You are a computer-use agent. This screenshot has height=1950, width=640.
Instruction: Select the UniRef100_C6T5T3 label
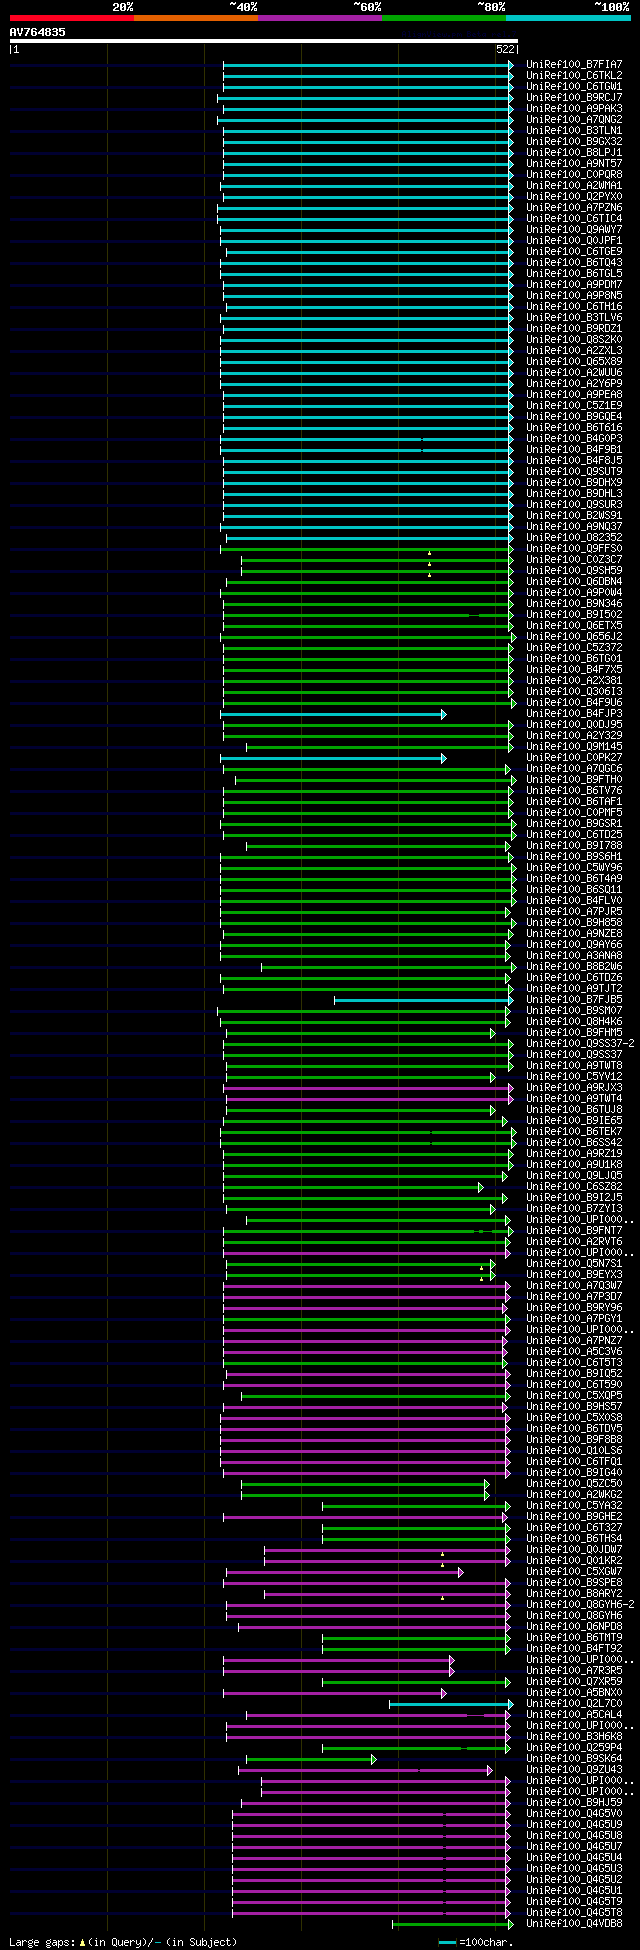click(x=574, y=1362)
